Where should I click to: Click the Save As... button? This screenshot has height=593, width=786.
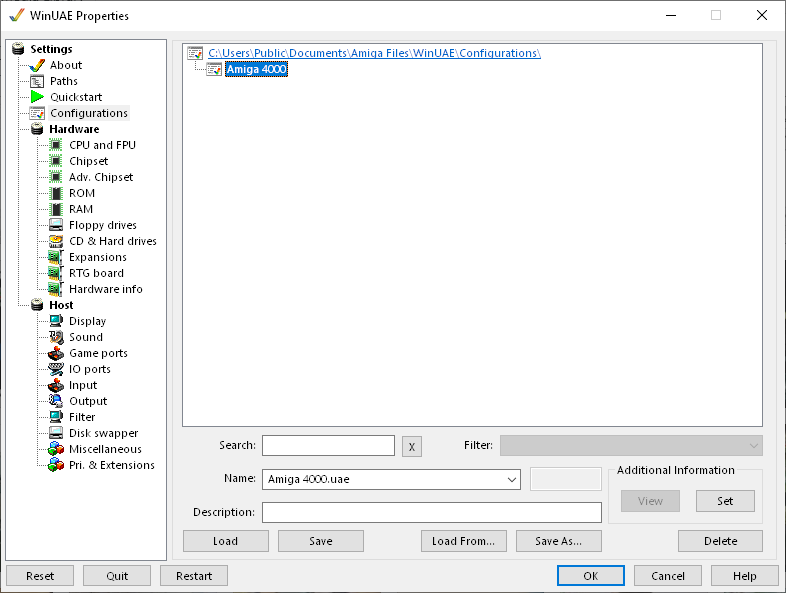tap(559, 541)
